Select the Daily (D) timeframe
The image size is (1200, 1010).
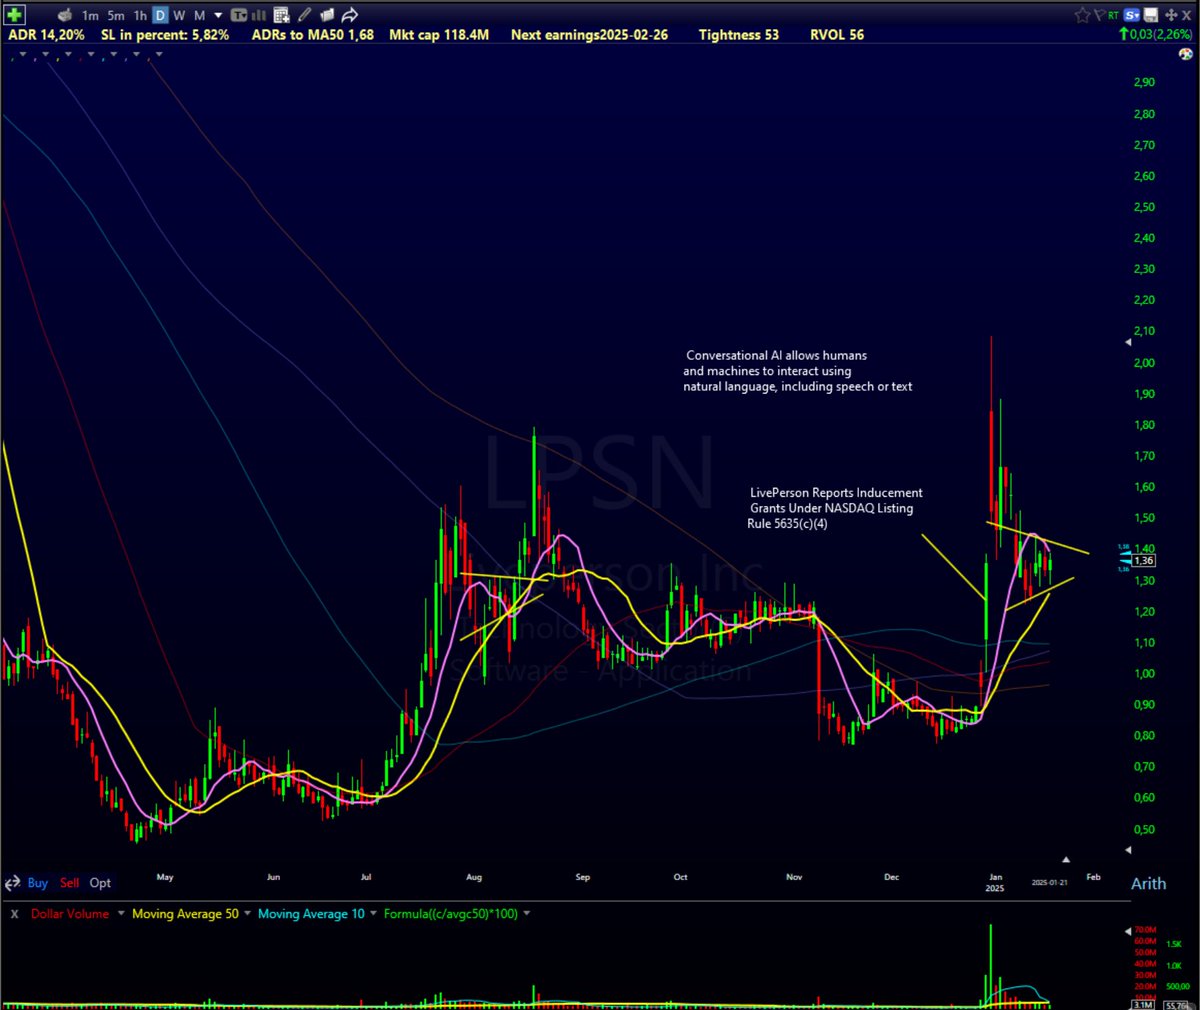(x=160, y=15)
